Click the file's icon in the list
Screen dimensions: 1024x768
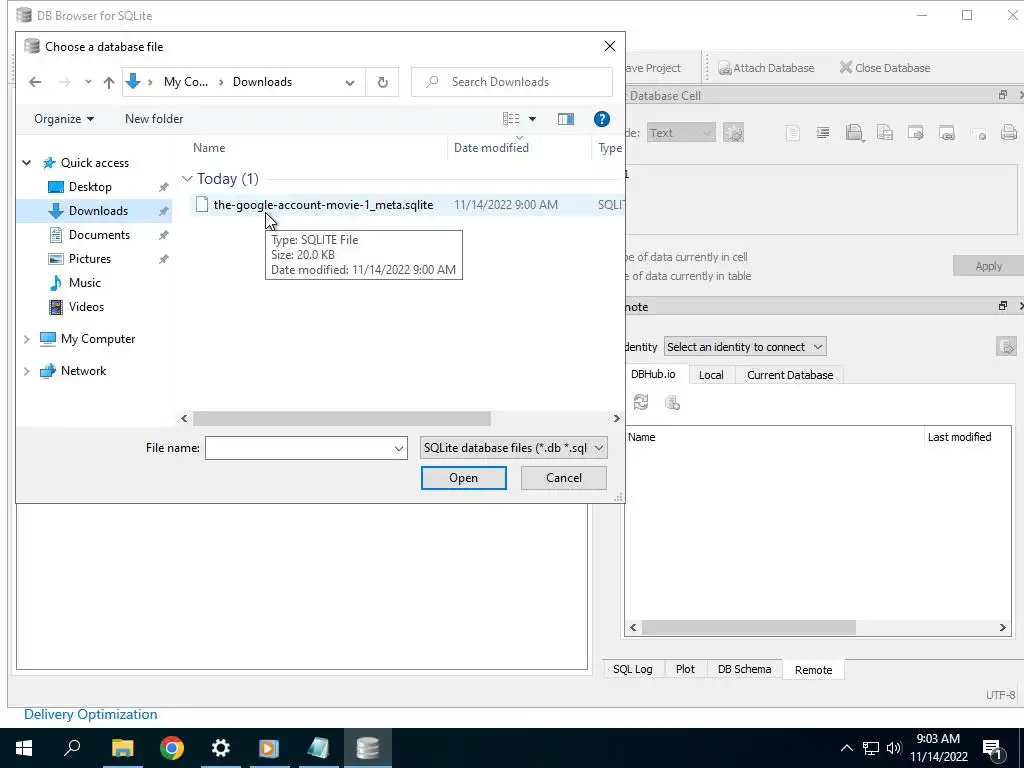point(202,205)
